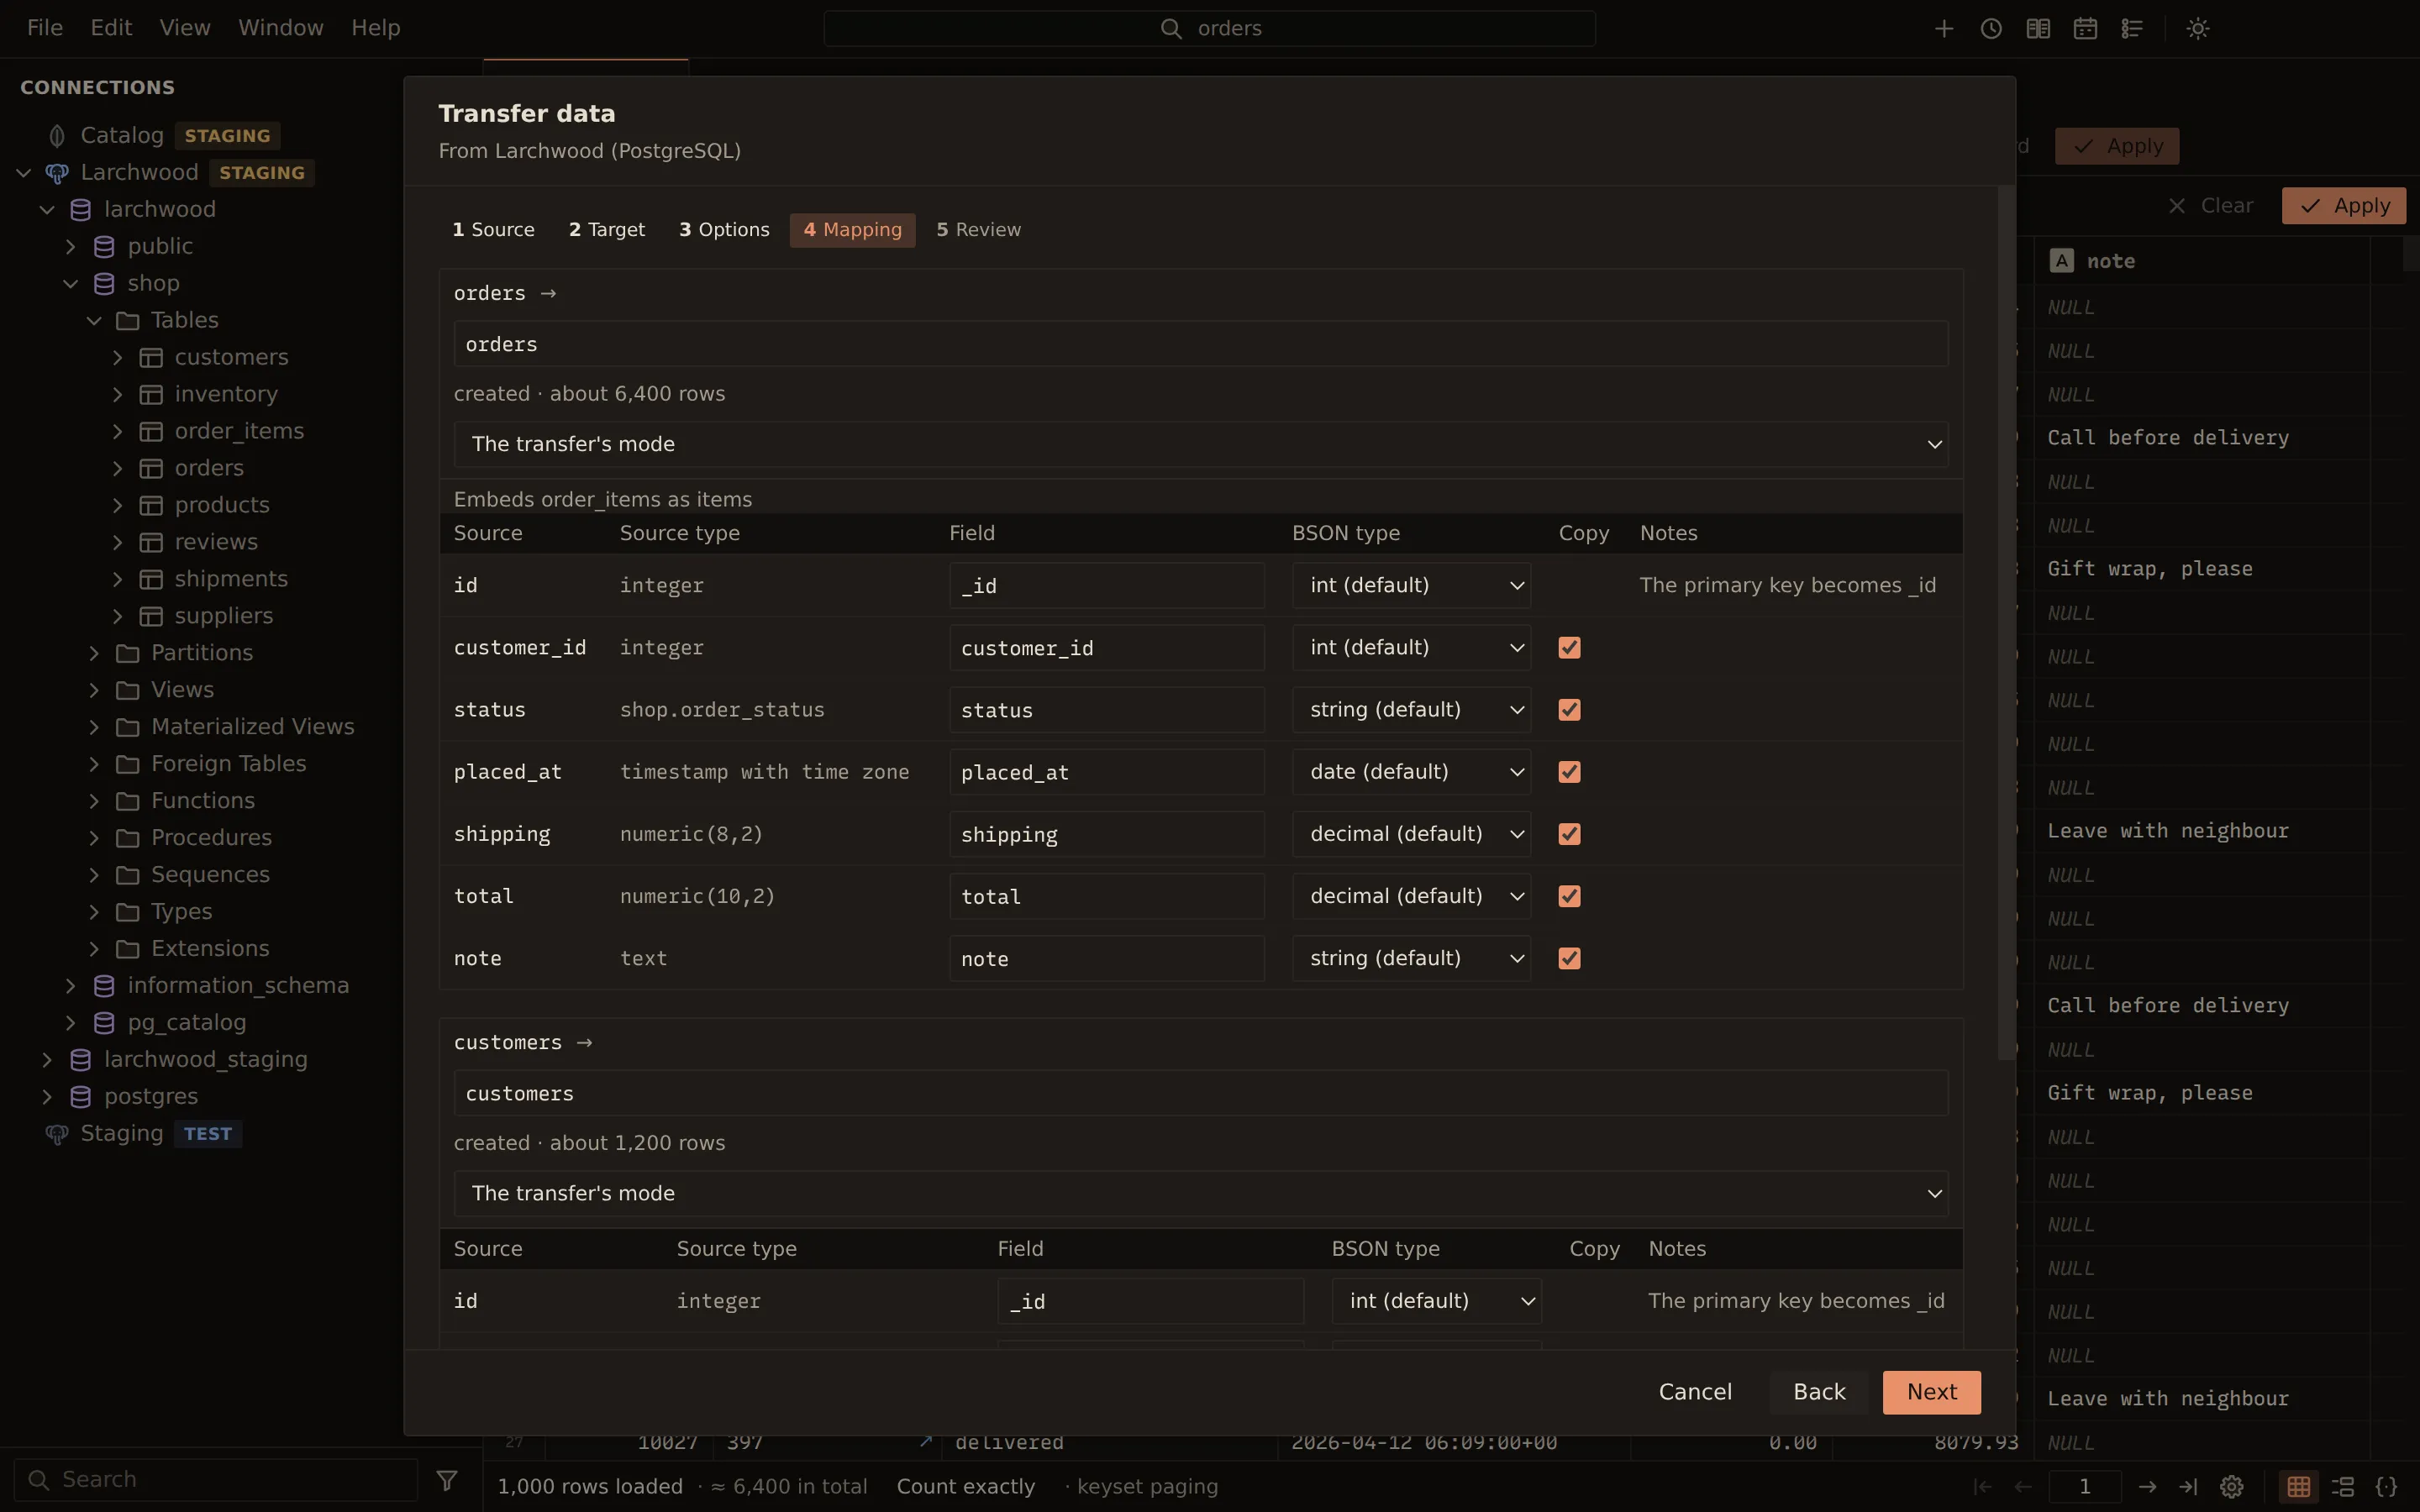Viewport: 2420px width, 1512px height.
Task: Open transfer mode dropdown for orders
Action: pyautogui.click(x=1201, y=444)
